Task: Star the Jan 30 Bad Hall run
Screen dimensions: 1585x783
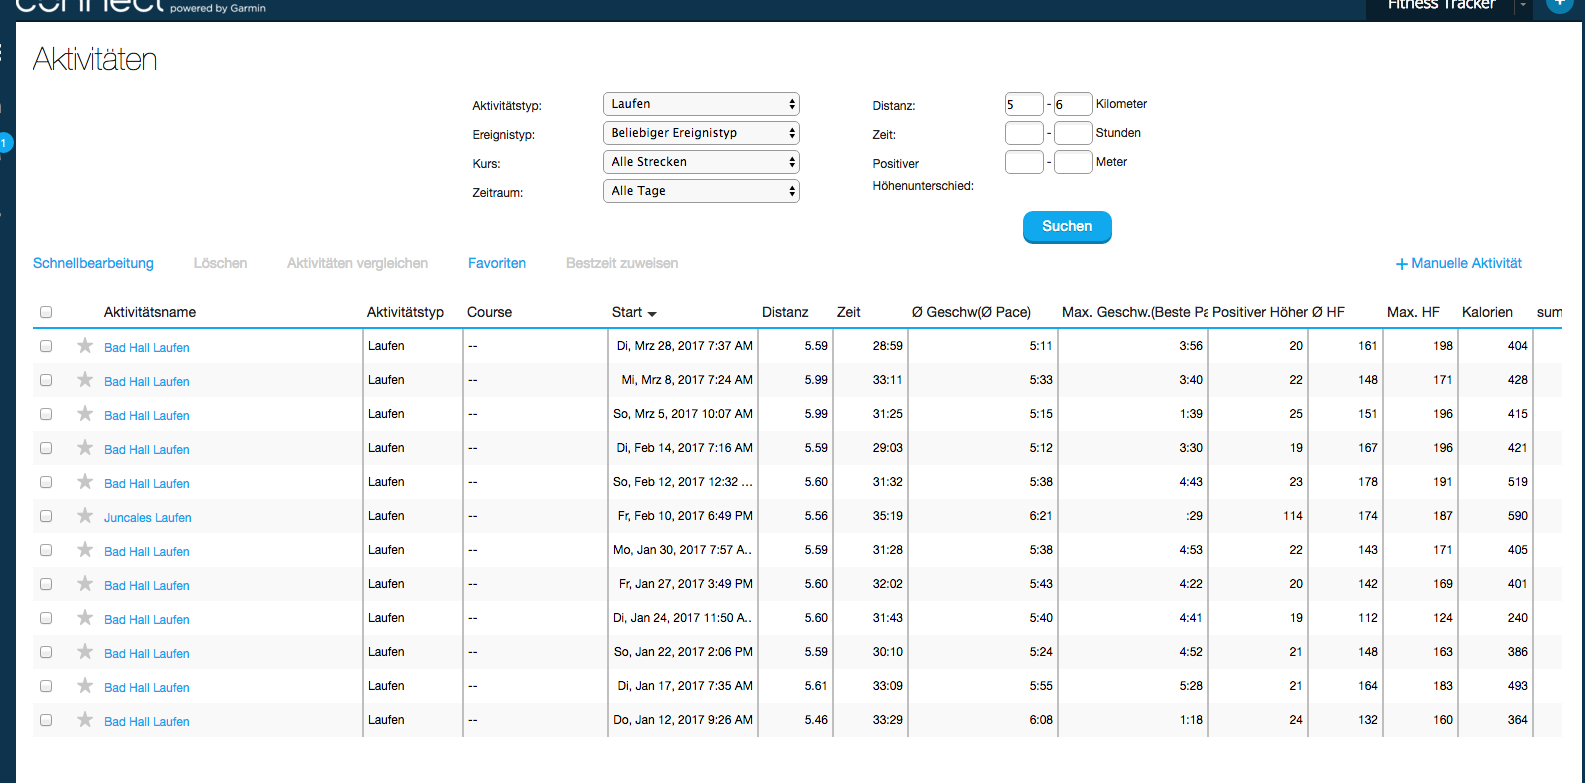Action: [85, 550]
